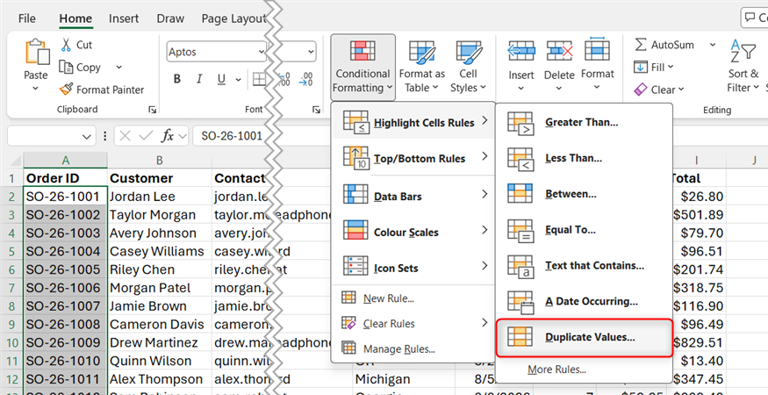The height and width of the screenshot is (395, 768).
Task: Open the Name Box dropdown arrow
Action: (x=87, y=136)
